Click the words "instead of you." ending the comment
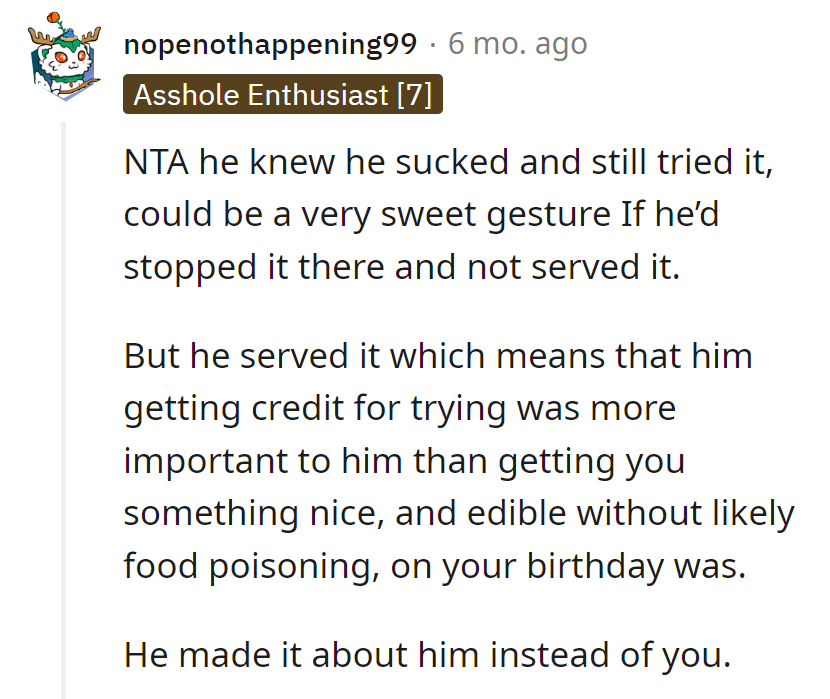 [x=632, y=654]
